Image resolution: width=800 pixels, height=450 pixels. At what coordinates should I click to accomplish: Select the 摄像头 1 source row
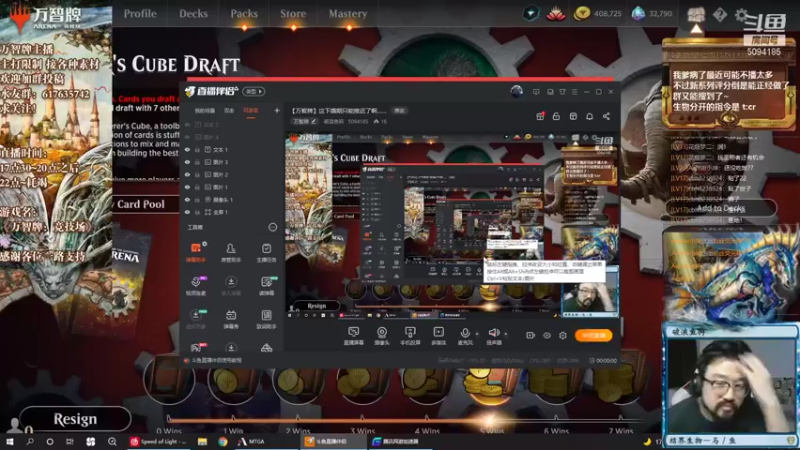232,199
